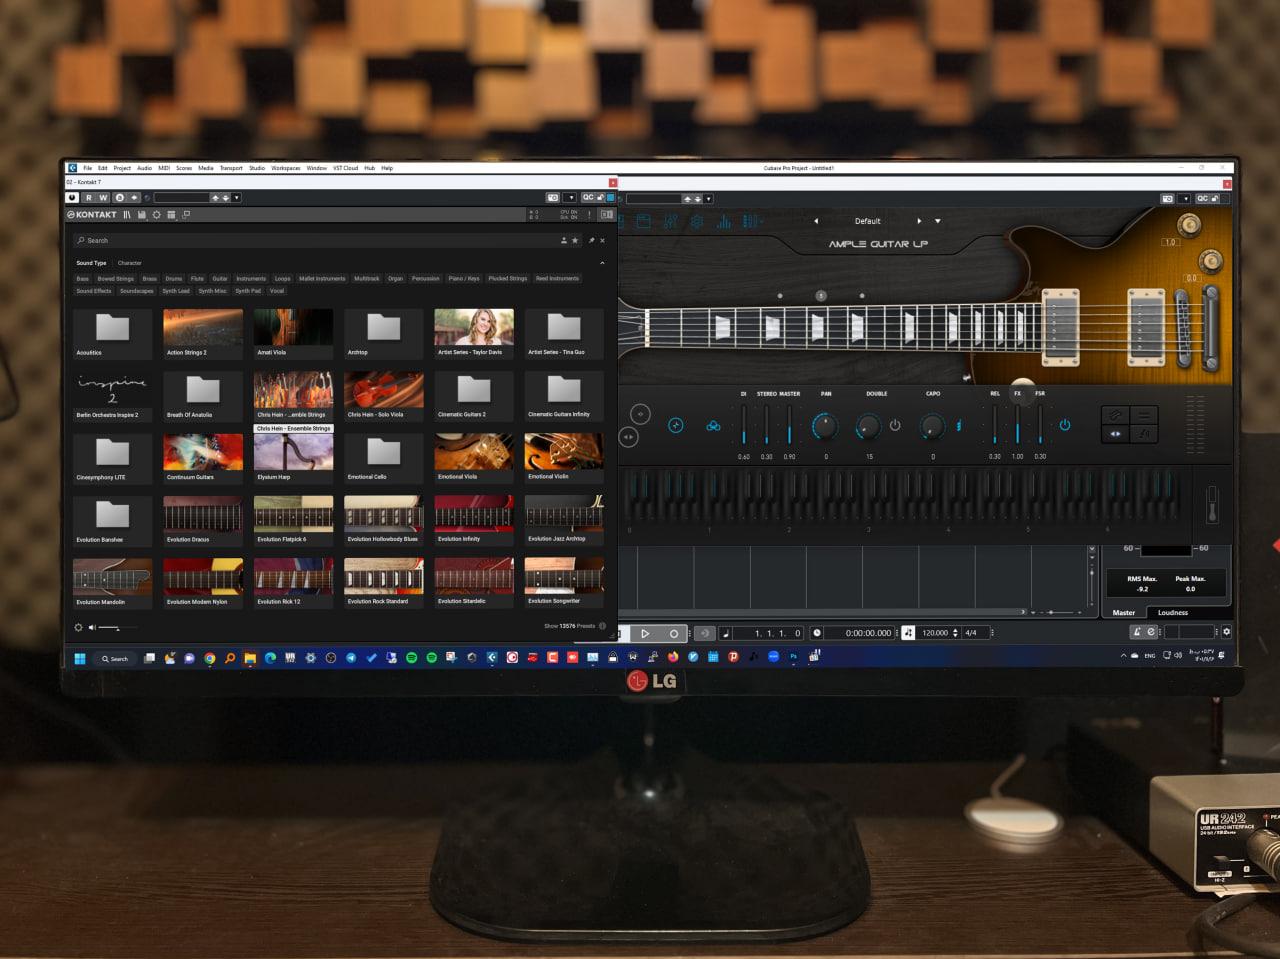The width and height of the screenshot is (1280, 959).
Task: Open File Explorer from taskbar
Action: click(250, 658)
